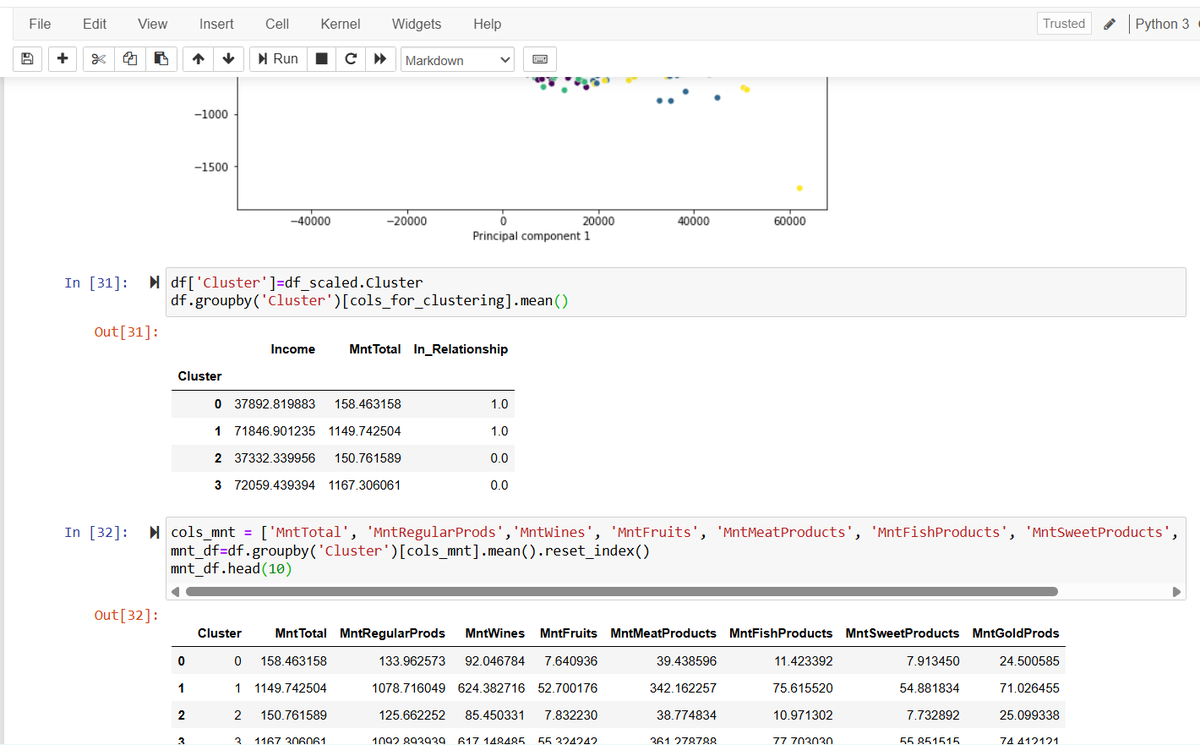Click run-cell arrow beside In [32]
This screenshot has height=745, width=1200.
click(154, 532)
